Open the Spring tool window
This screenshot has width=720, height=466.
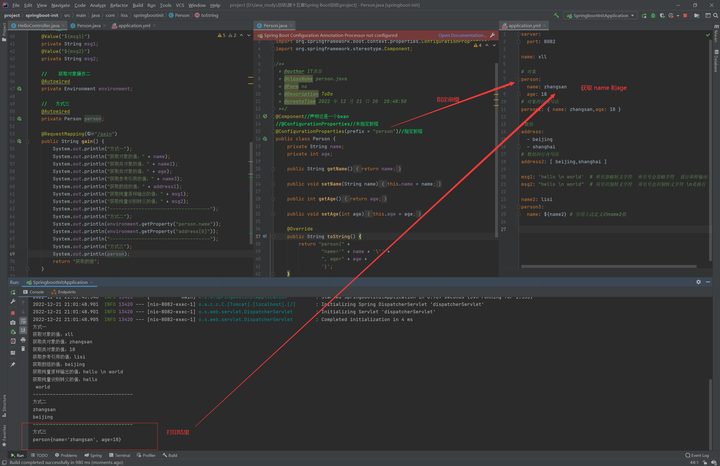(93, 455)
